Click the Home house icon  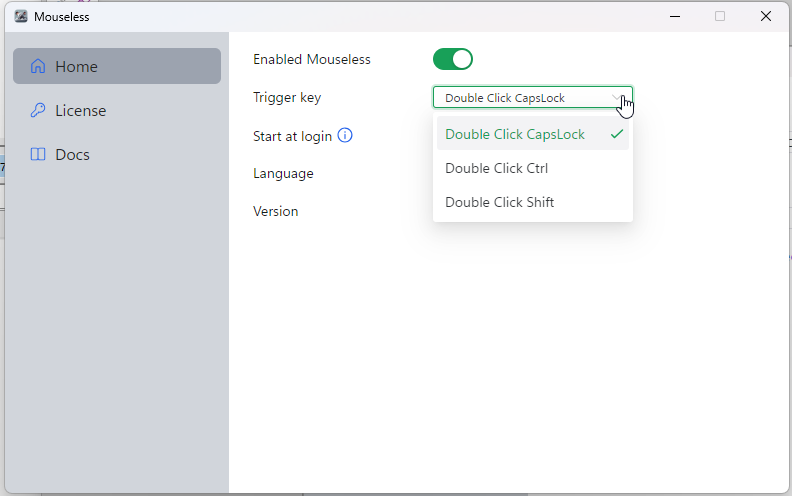coord(38,66)
